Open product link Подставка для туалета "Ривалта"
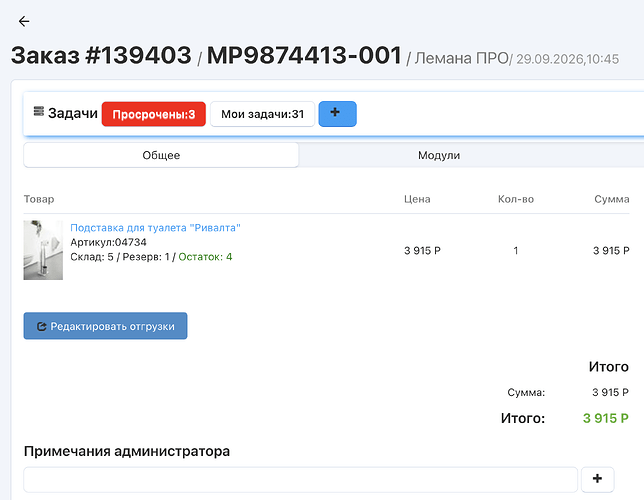Image resolution: width=644 pixels, height=500 pixels. click(x=155, y=228)
